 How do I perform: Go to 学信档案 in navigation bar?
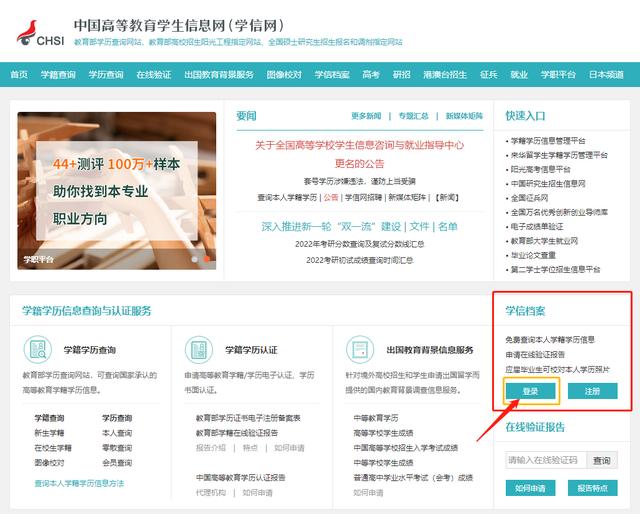pyautogui.click(x=332, y=75)
